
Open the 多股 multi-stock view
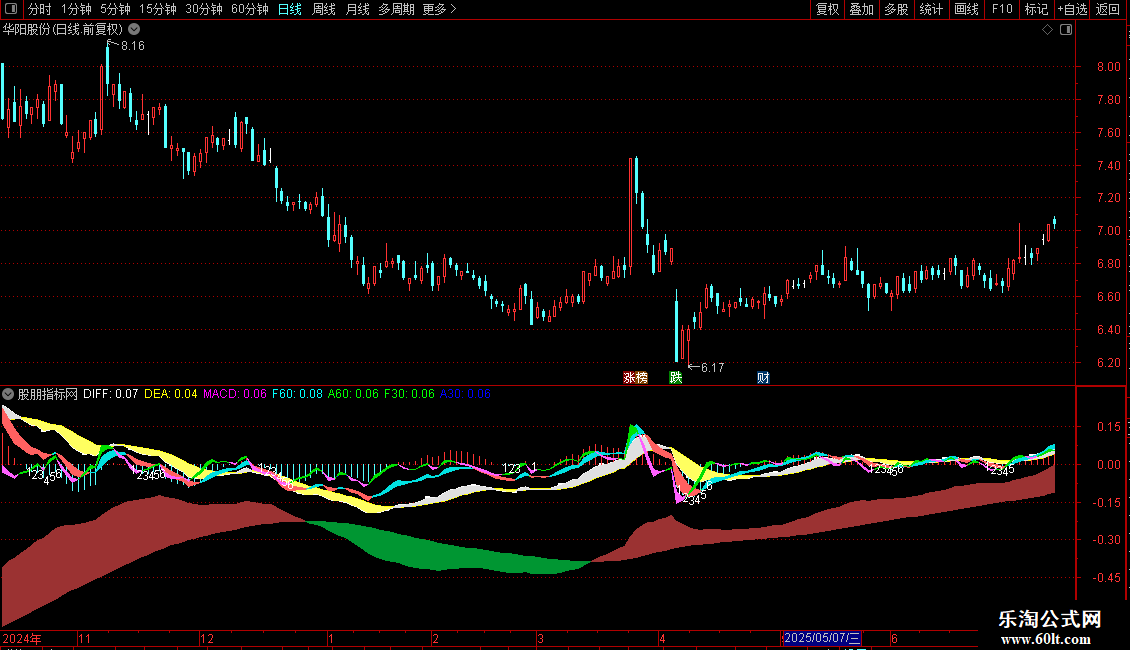point(897,9)
